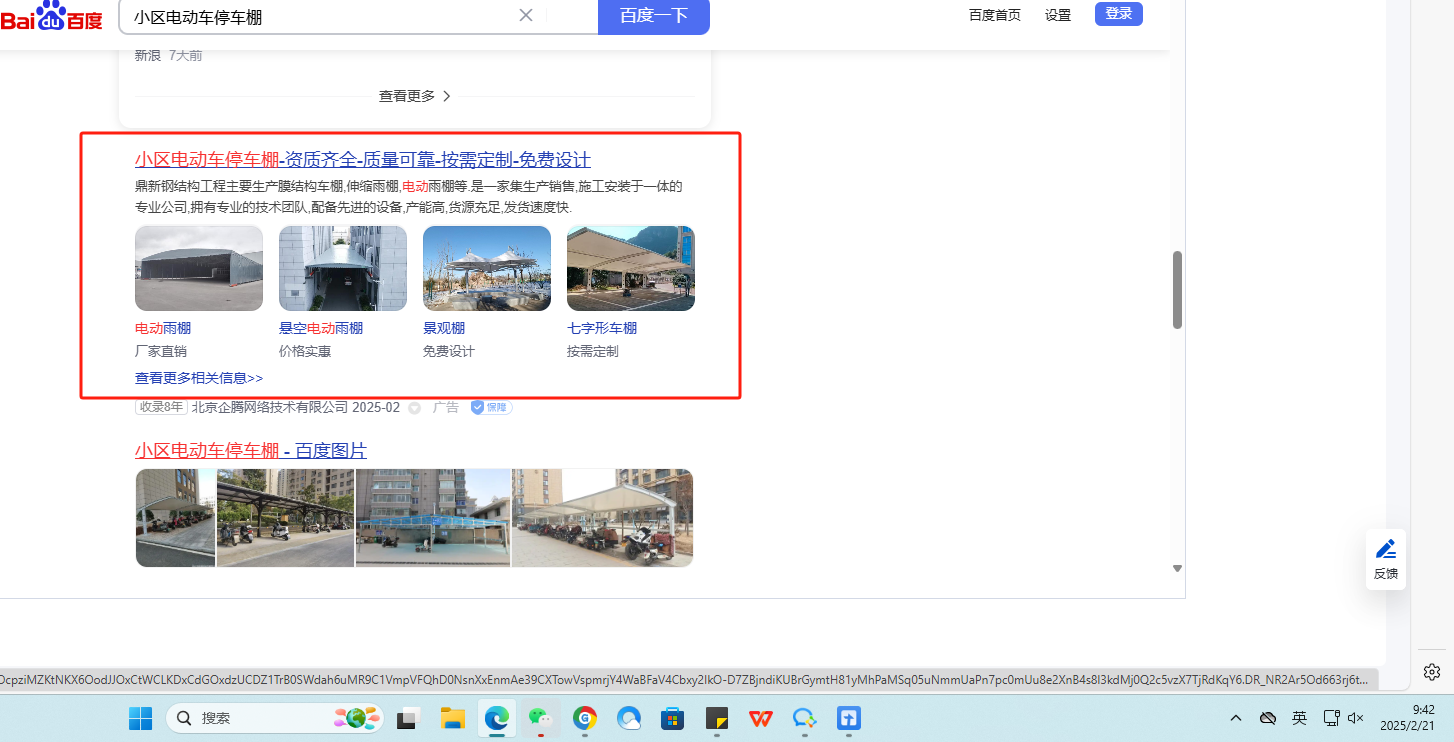Expand 查看更多 in news card
This screenshot has height=742, width=1454.
(414, 96)
